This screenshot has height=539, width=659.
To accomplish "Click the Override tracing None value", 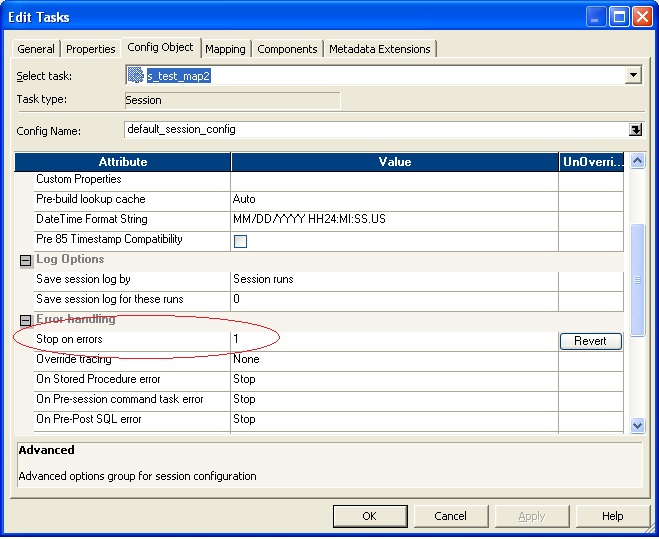I will (395, 359).
